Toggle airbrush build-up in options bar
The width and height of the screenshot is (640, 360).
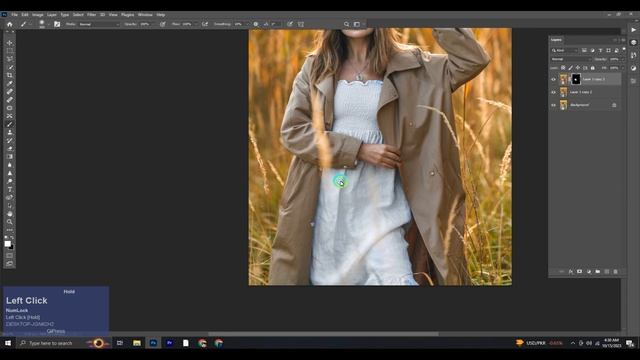pos(205,24)
